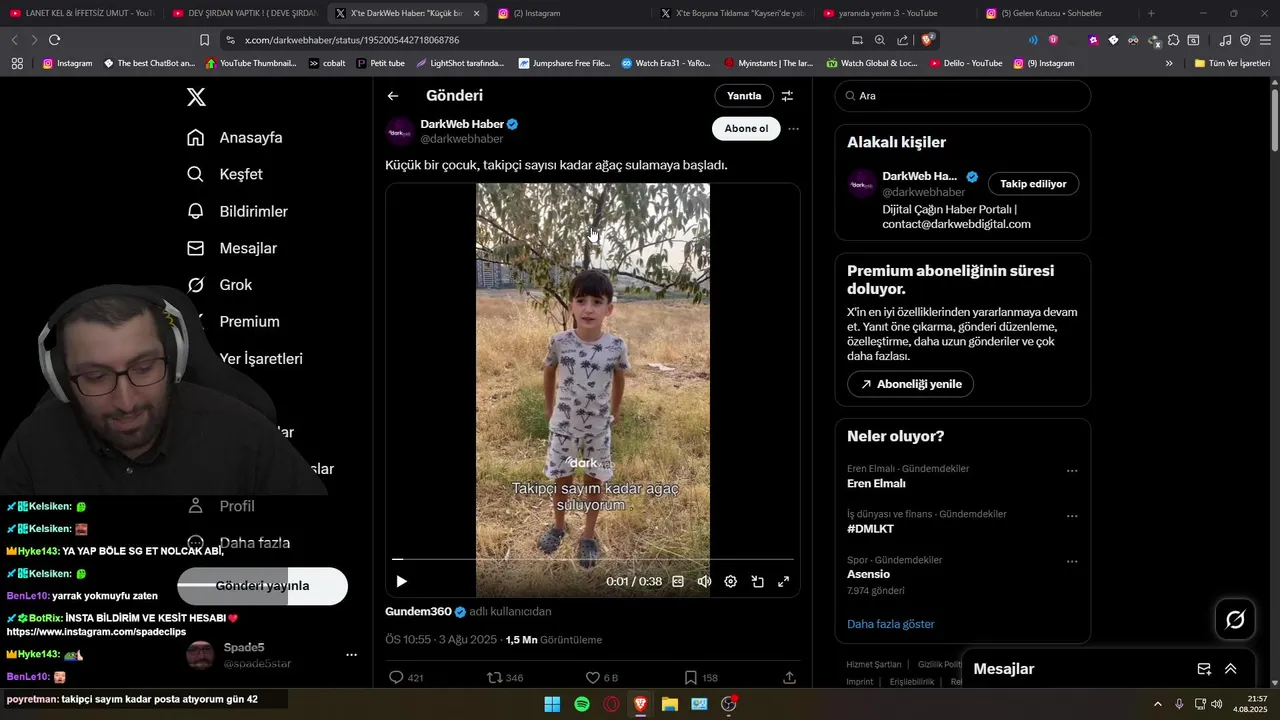Expand the Mesajlar drawer
This screenshot has height=720, width=1280.
[x=1231, y=669]
